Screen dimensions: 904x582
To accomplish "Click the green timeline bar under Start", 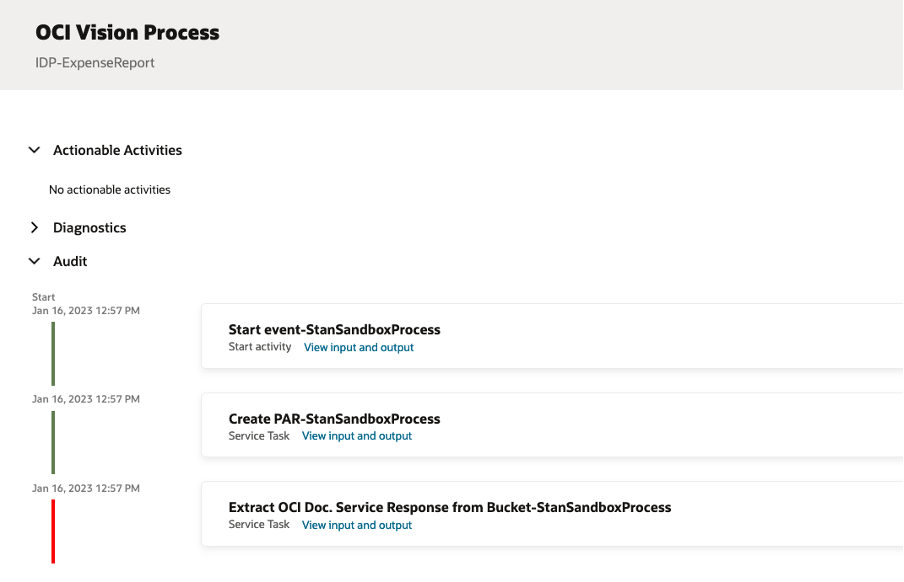I will click(x=53, y=353).
